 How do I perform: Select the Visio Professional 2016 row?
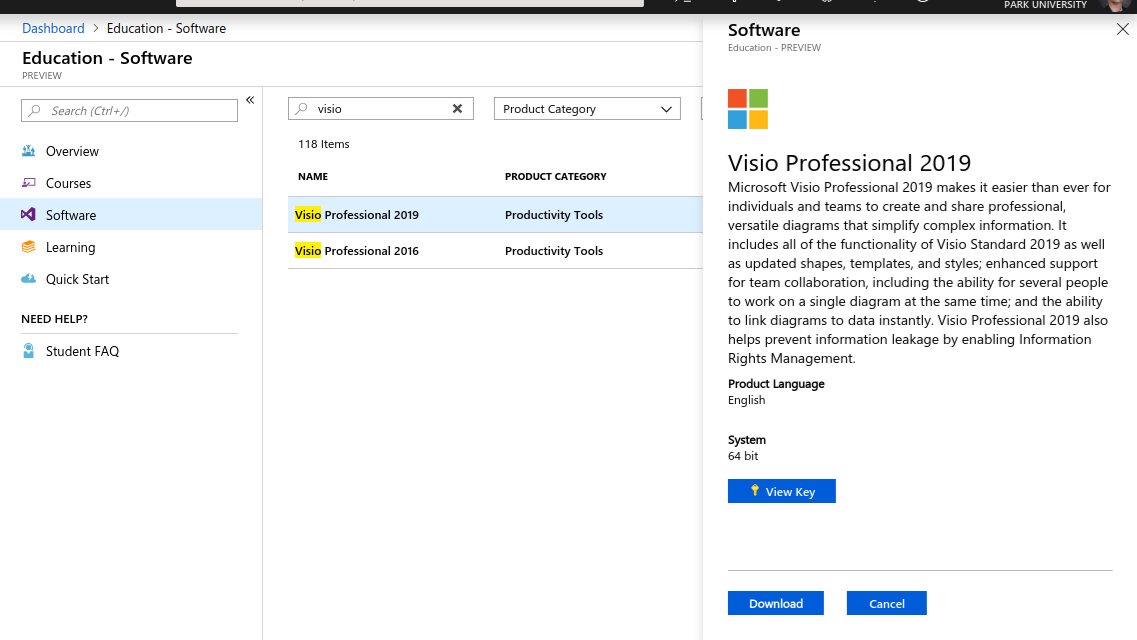[x=495, y=251]
